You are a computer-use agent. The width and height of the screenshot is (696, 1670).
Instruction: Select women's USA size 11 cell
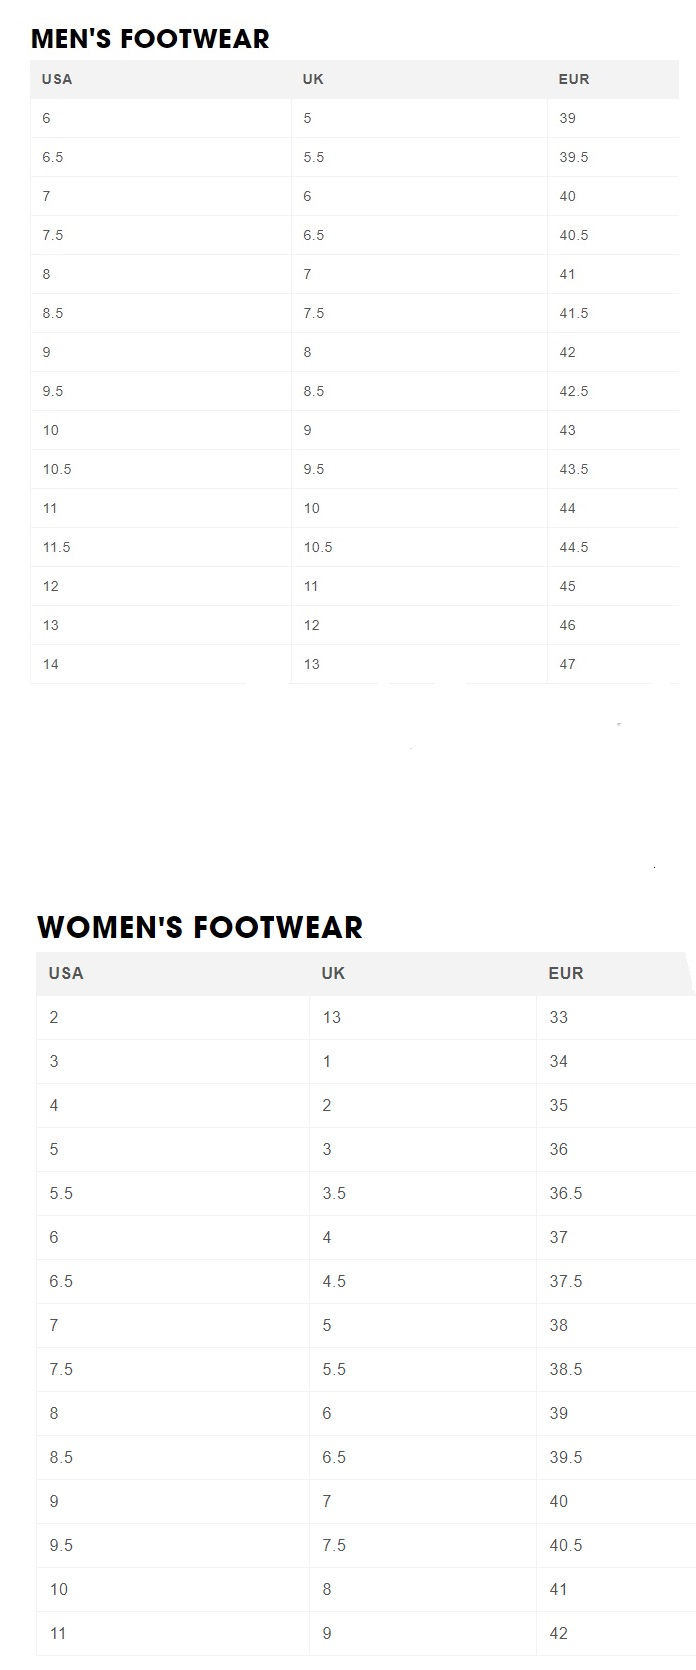pyautogui.click(x=58, y=1633)
